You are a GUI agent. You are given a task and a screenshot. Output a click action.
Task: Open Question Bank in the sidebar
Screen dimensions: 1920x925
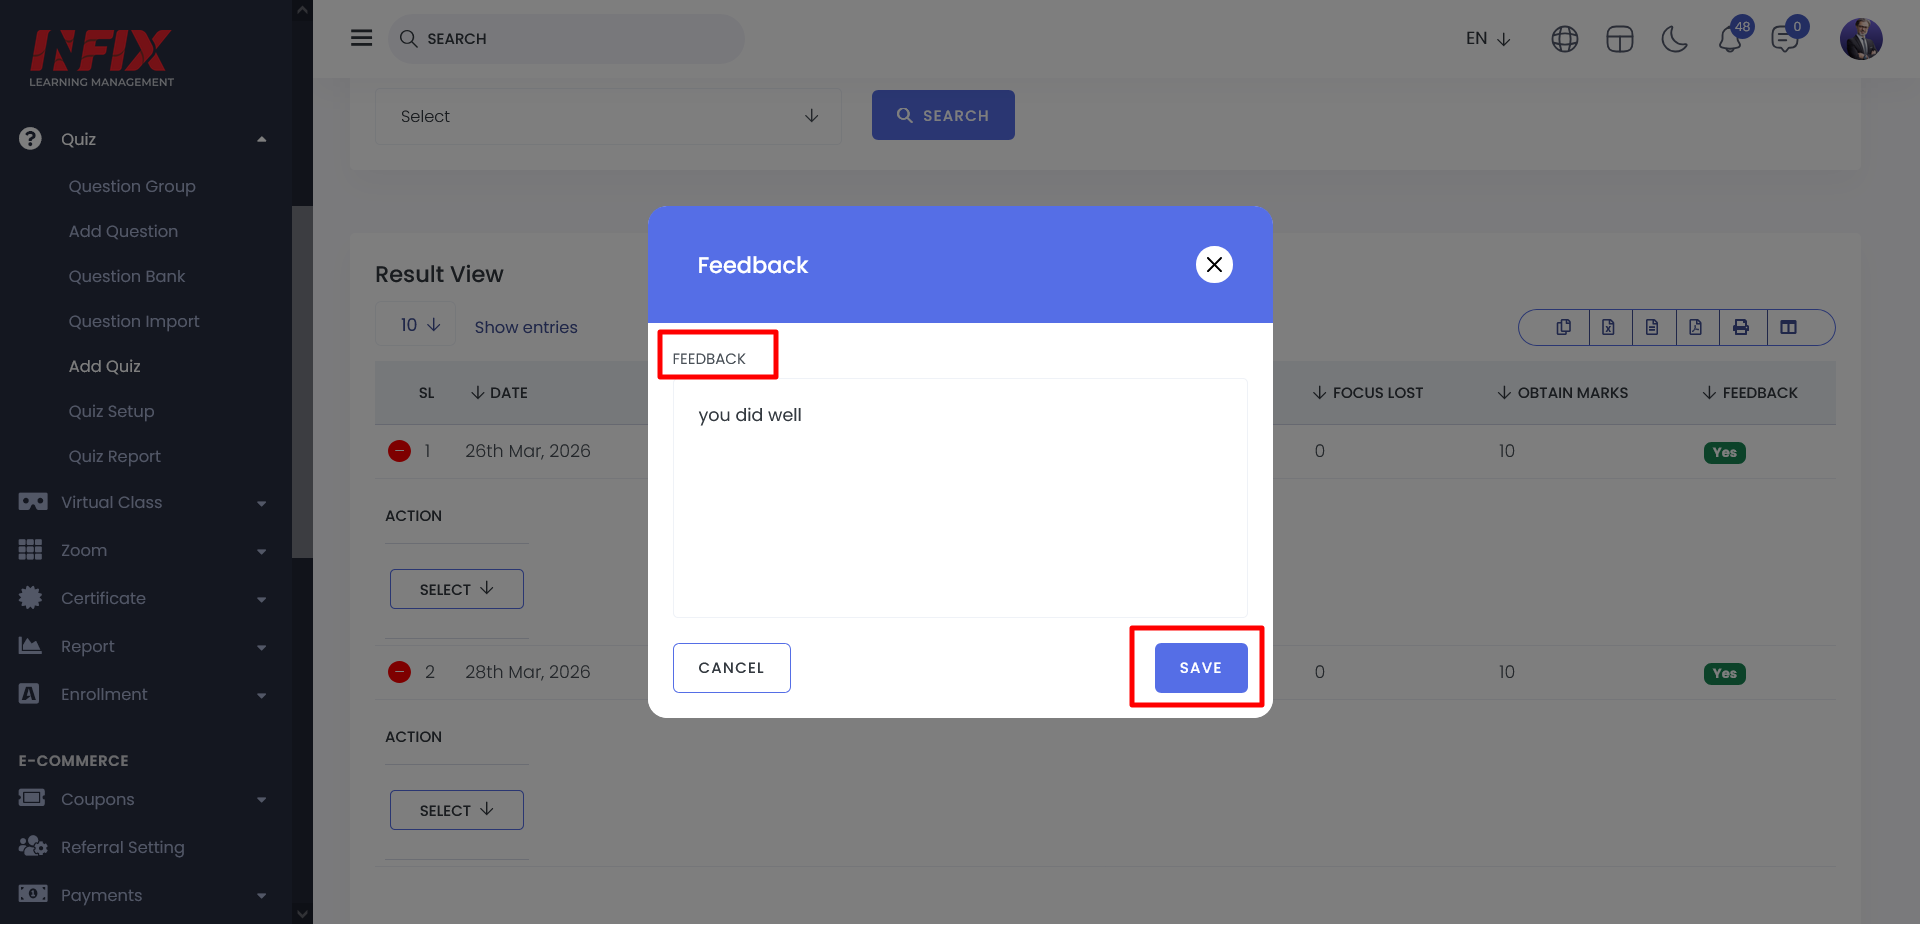[127, 276]
